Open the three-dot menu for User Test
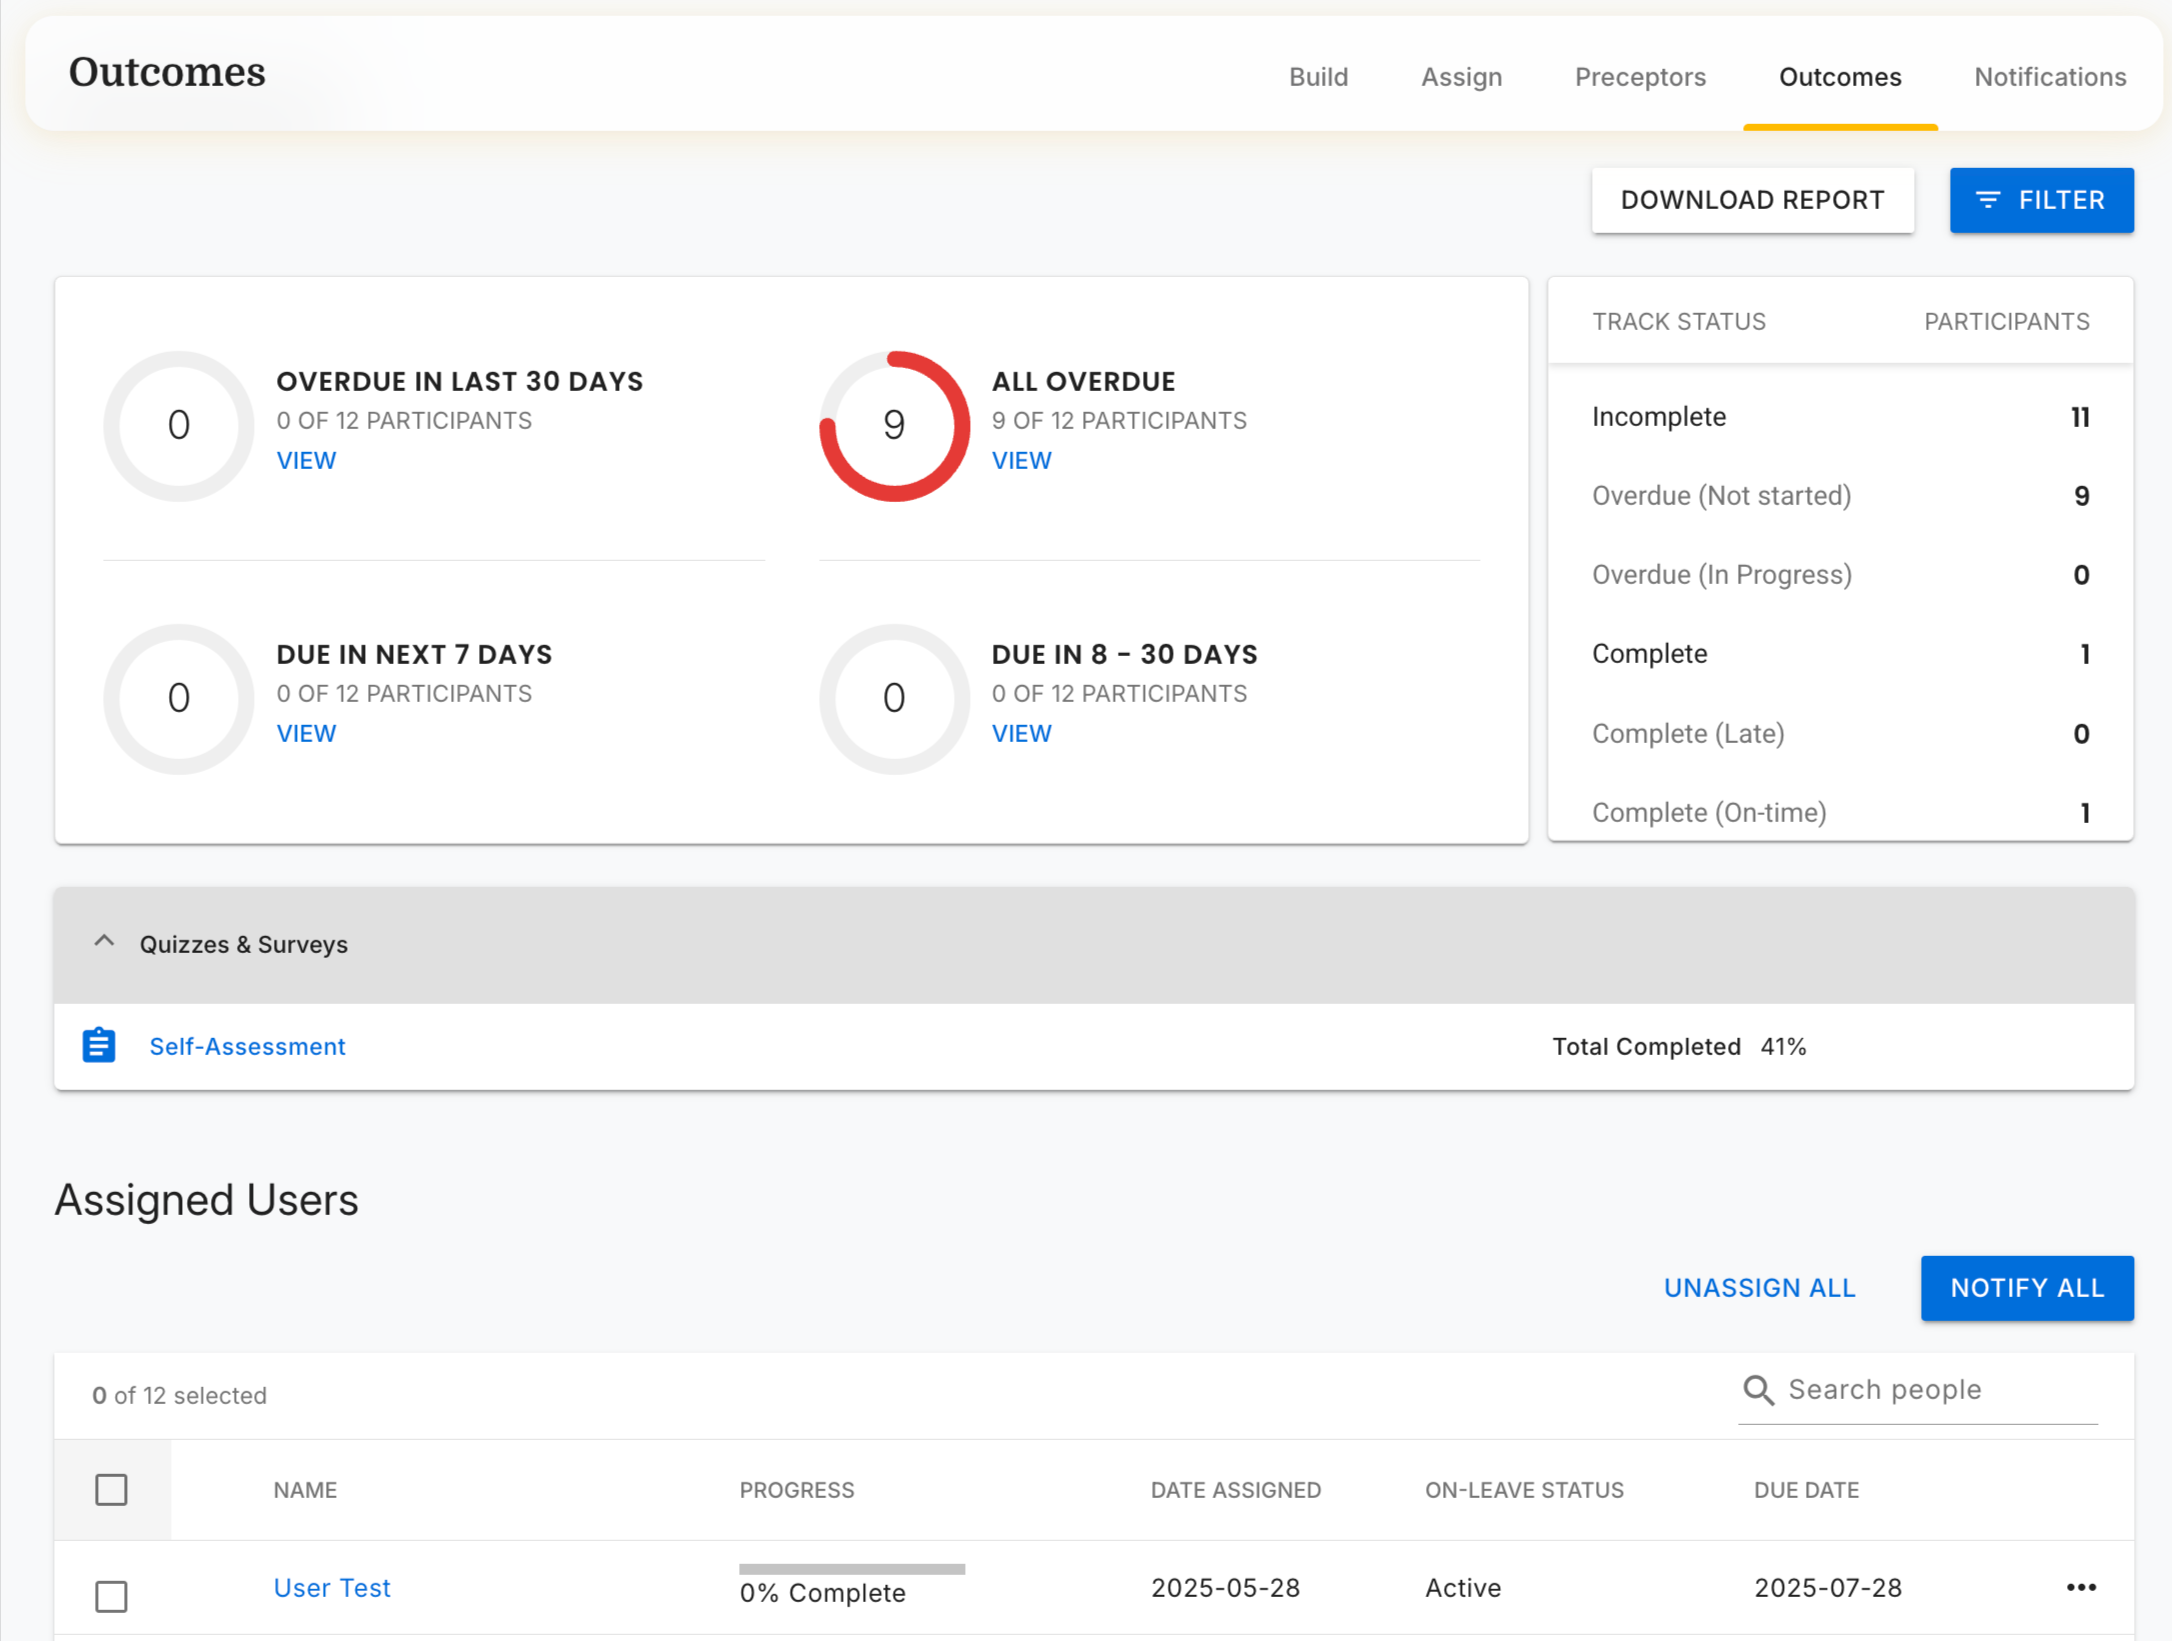Screen dimensions: 2172x1641 click(2081, 1587)
